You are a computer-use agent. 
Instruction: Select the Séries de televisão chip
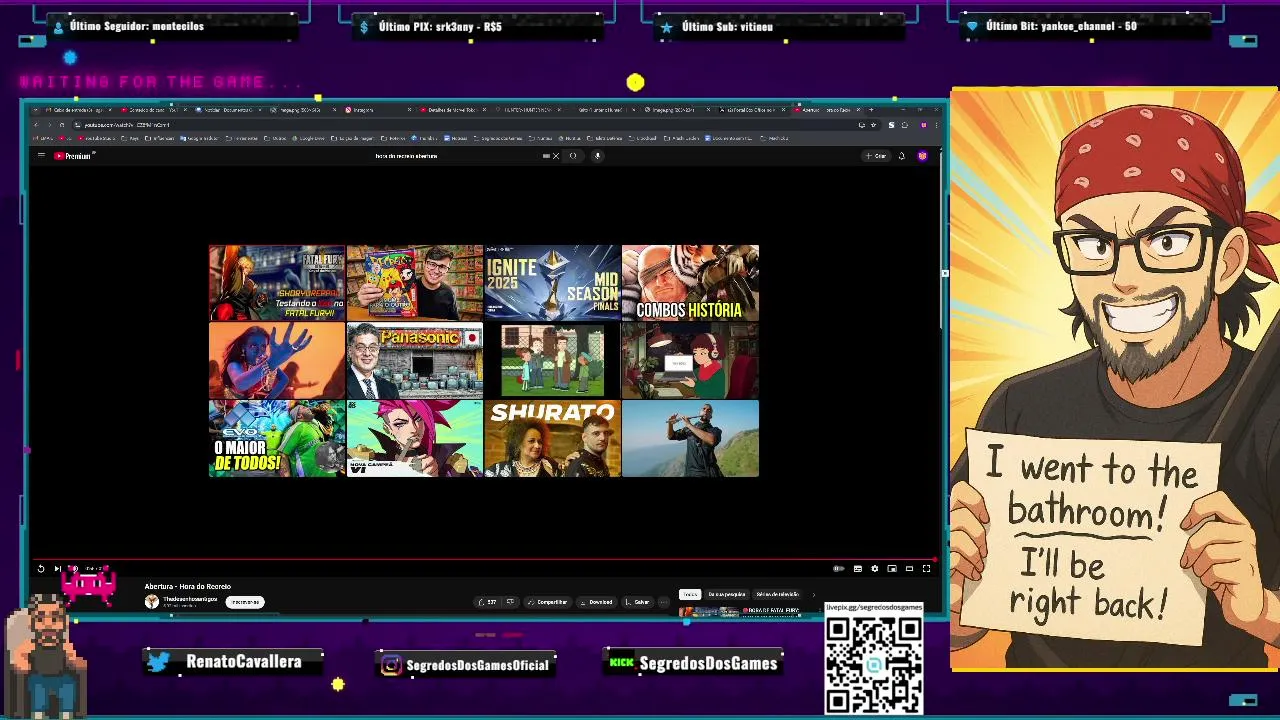(x=777, y=594)
